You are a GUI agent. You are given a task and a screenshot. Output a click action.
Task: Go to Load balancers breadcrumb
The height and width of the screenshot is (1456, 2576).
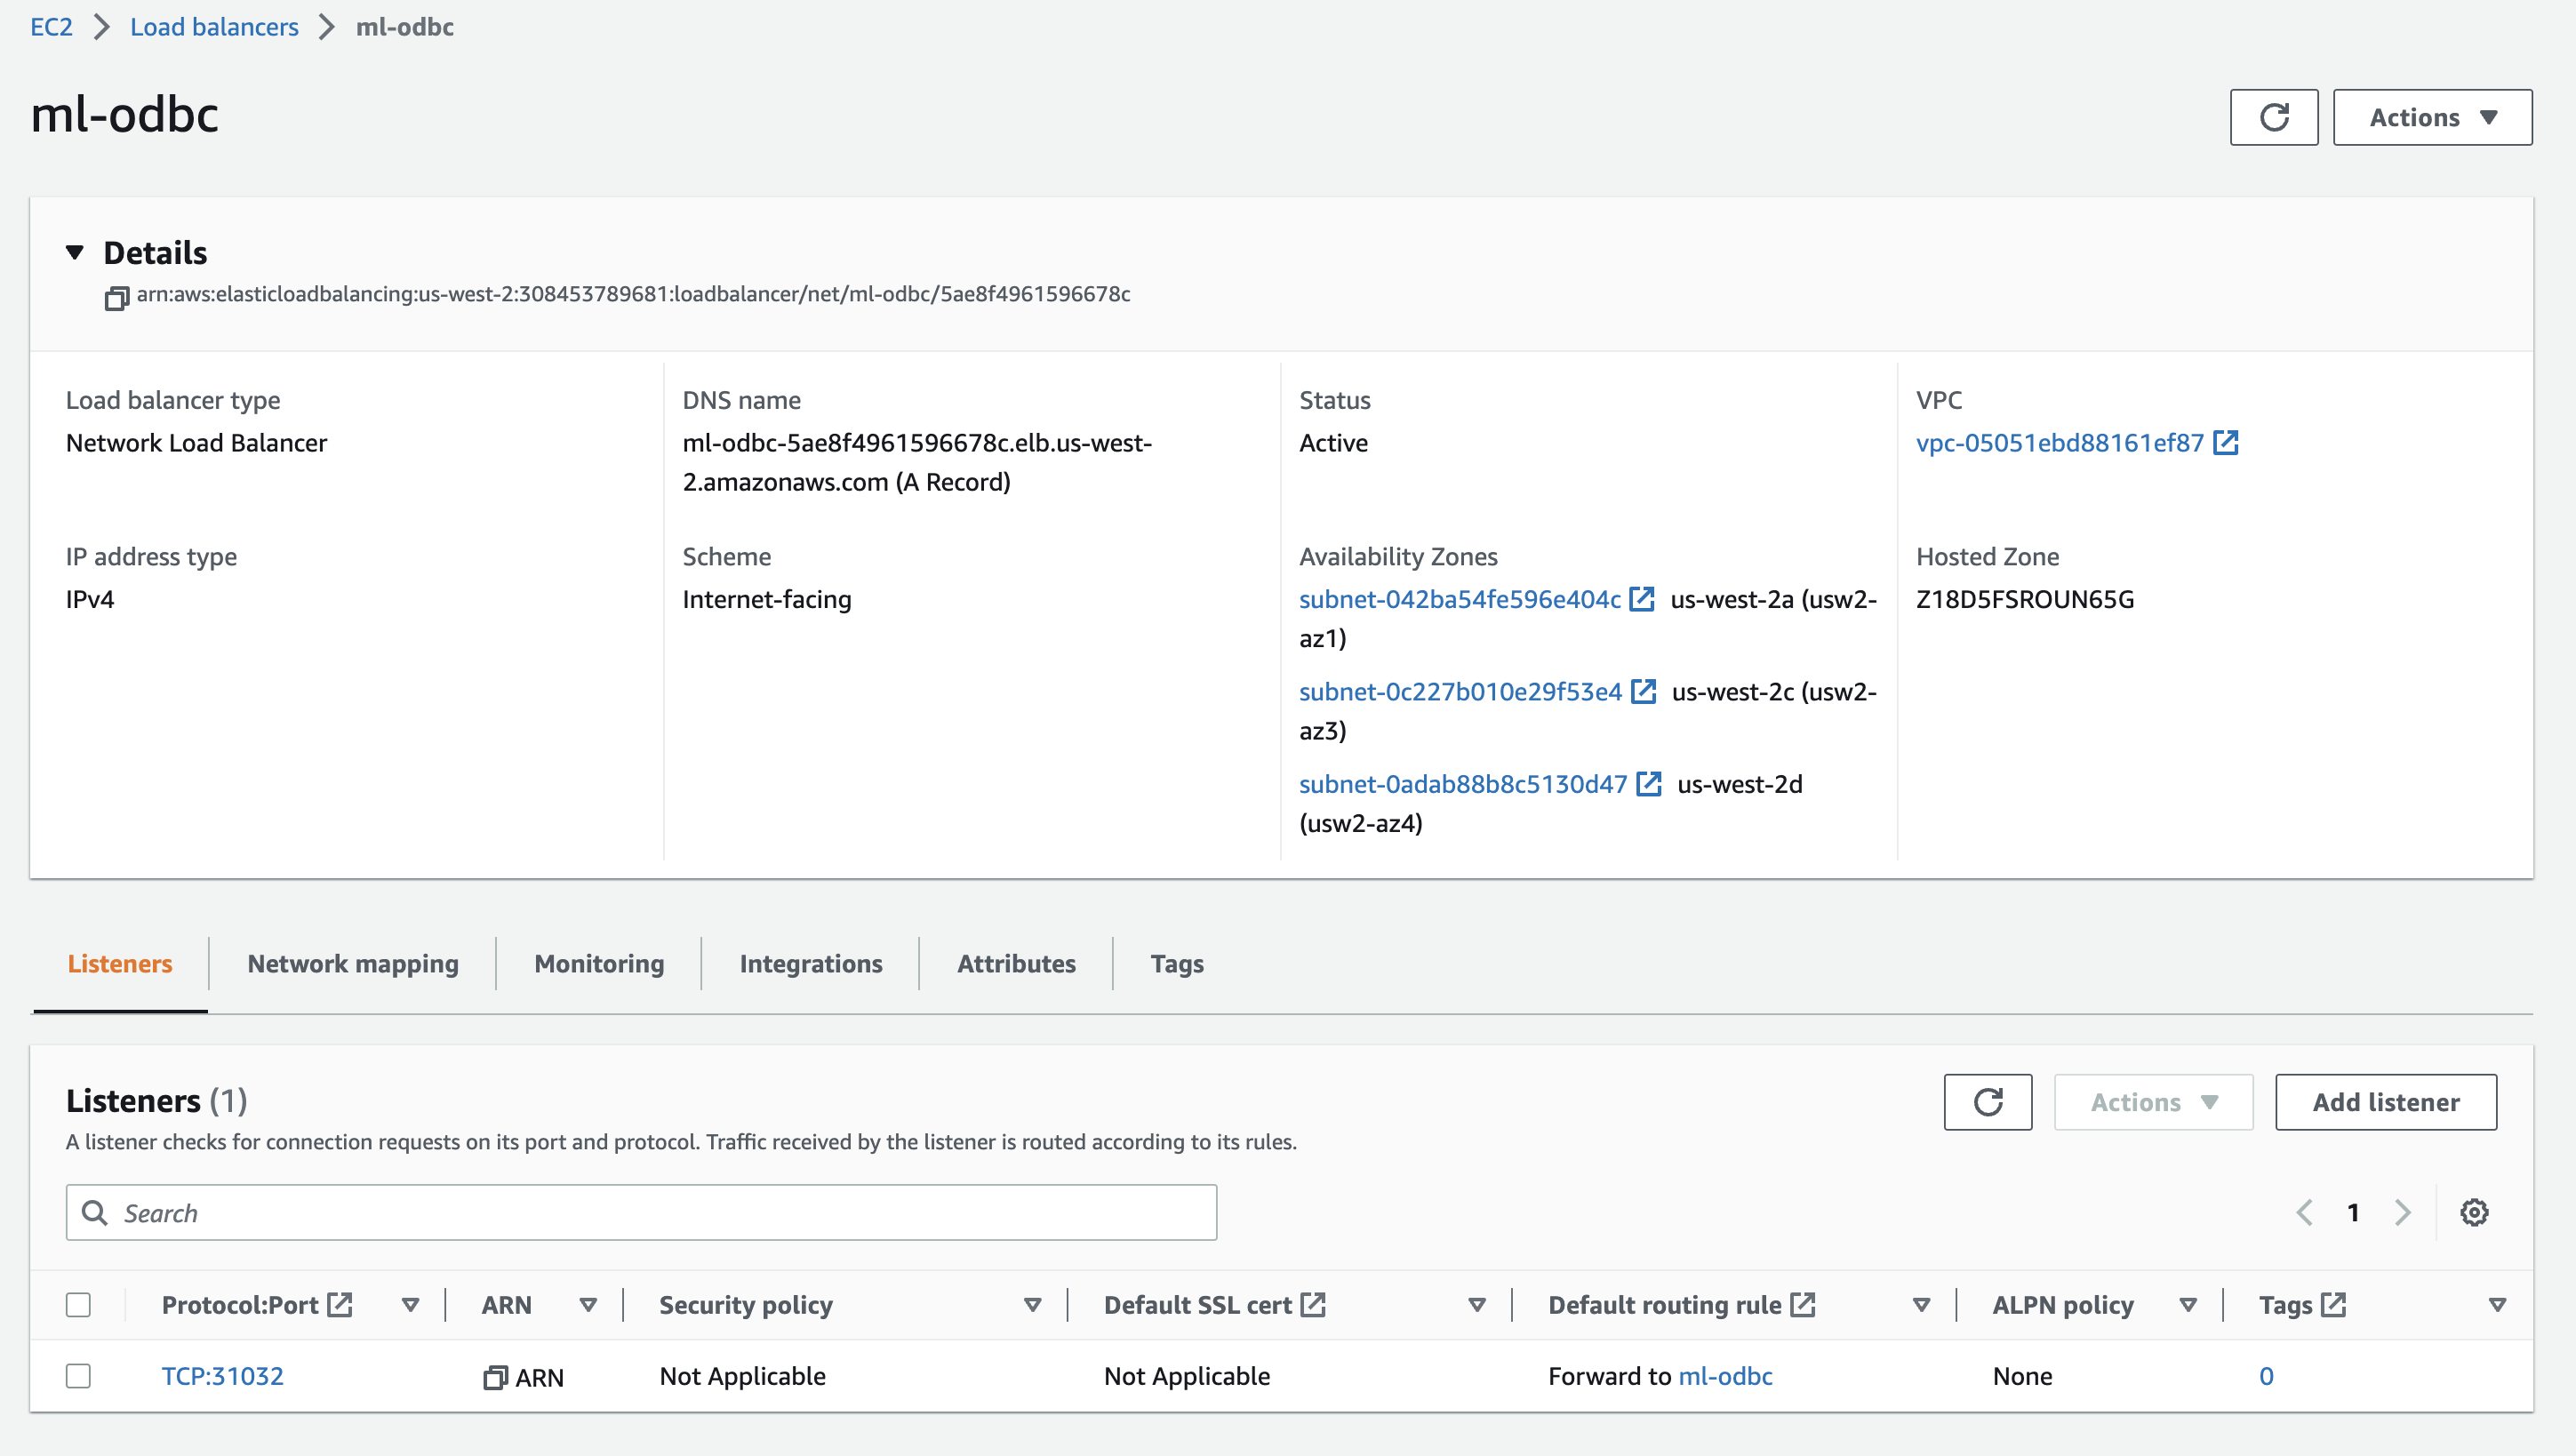[214, 26]
